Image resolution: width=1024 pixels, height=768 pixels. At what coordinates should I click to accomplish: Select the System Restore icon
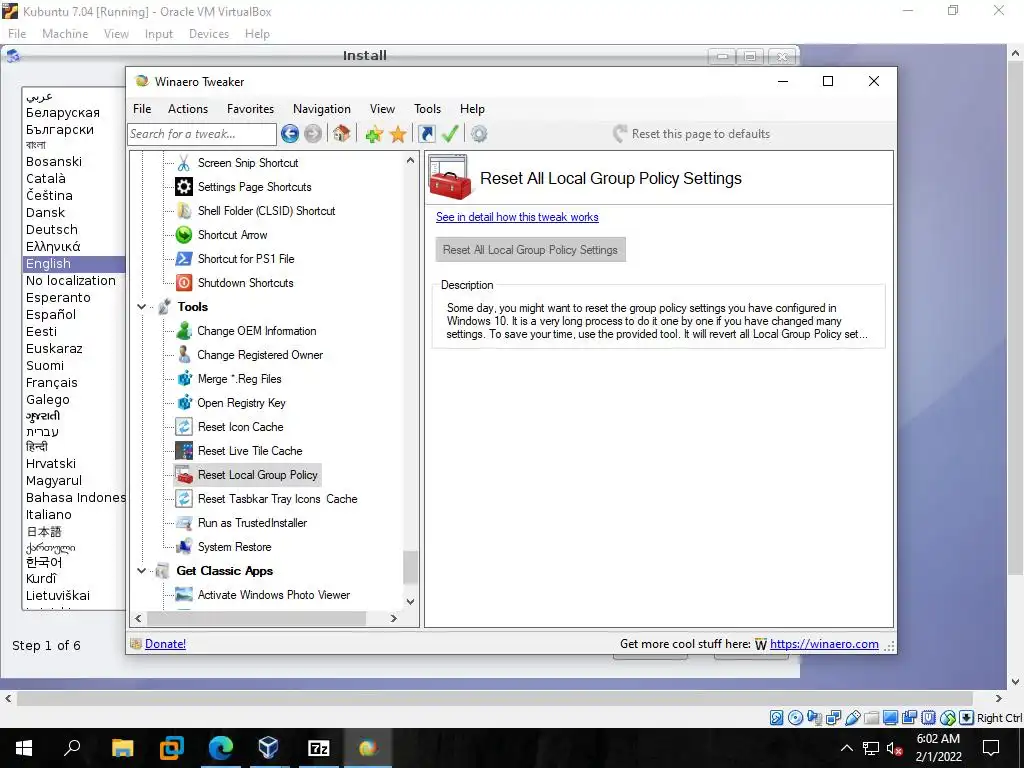(184, 547)
